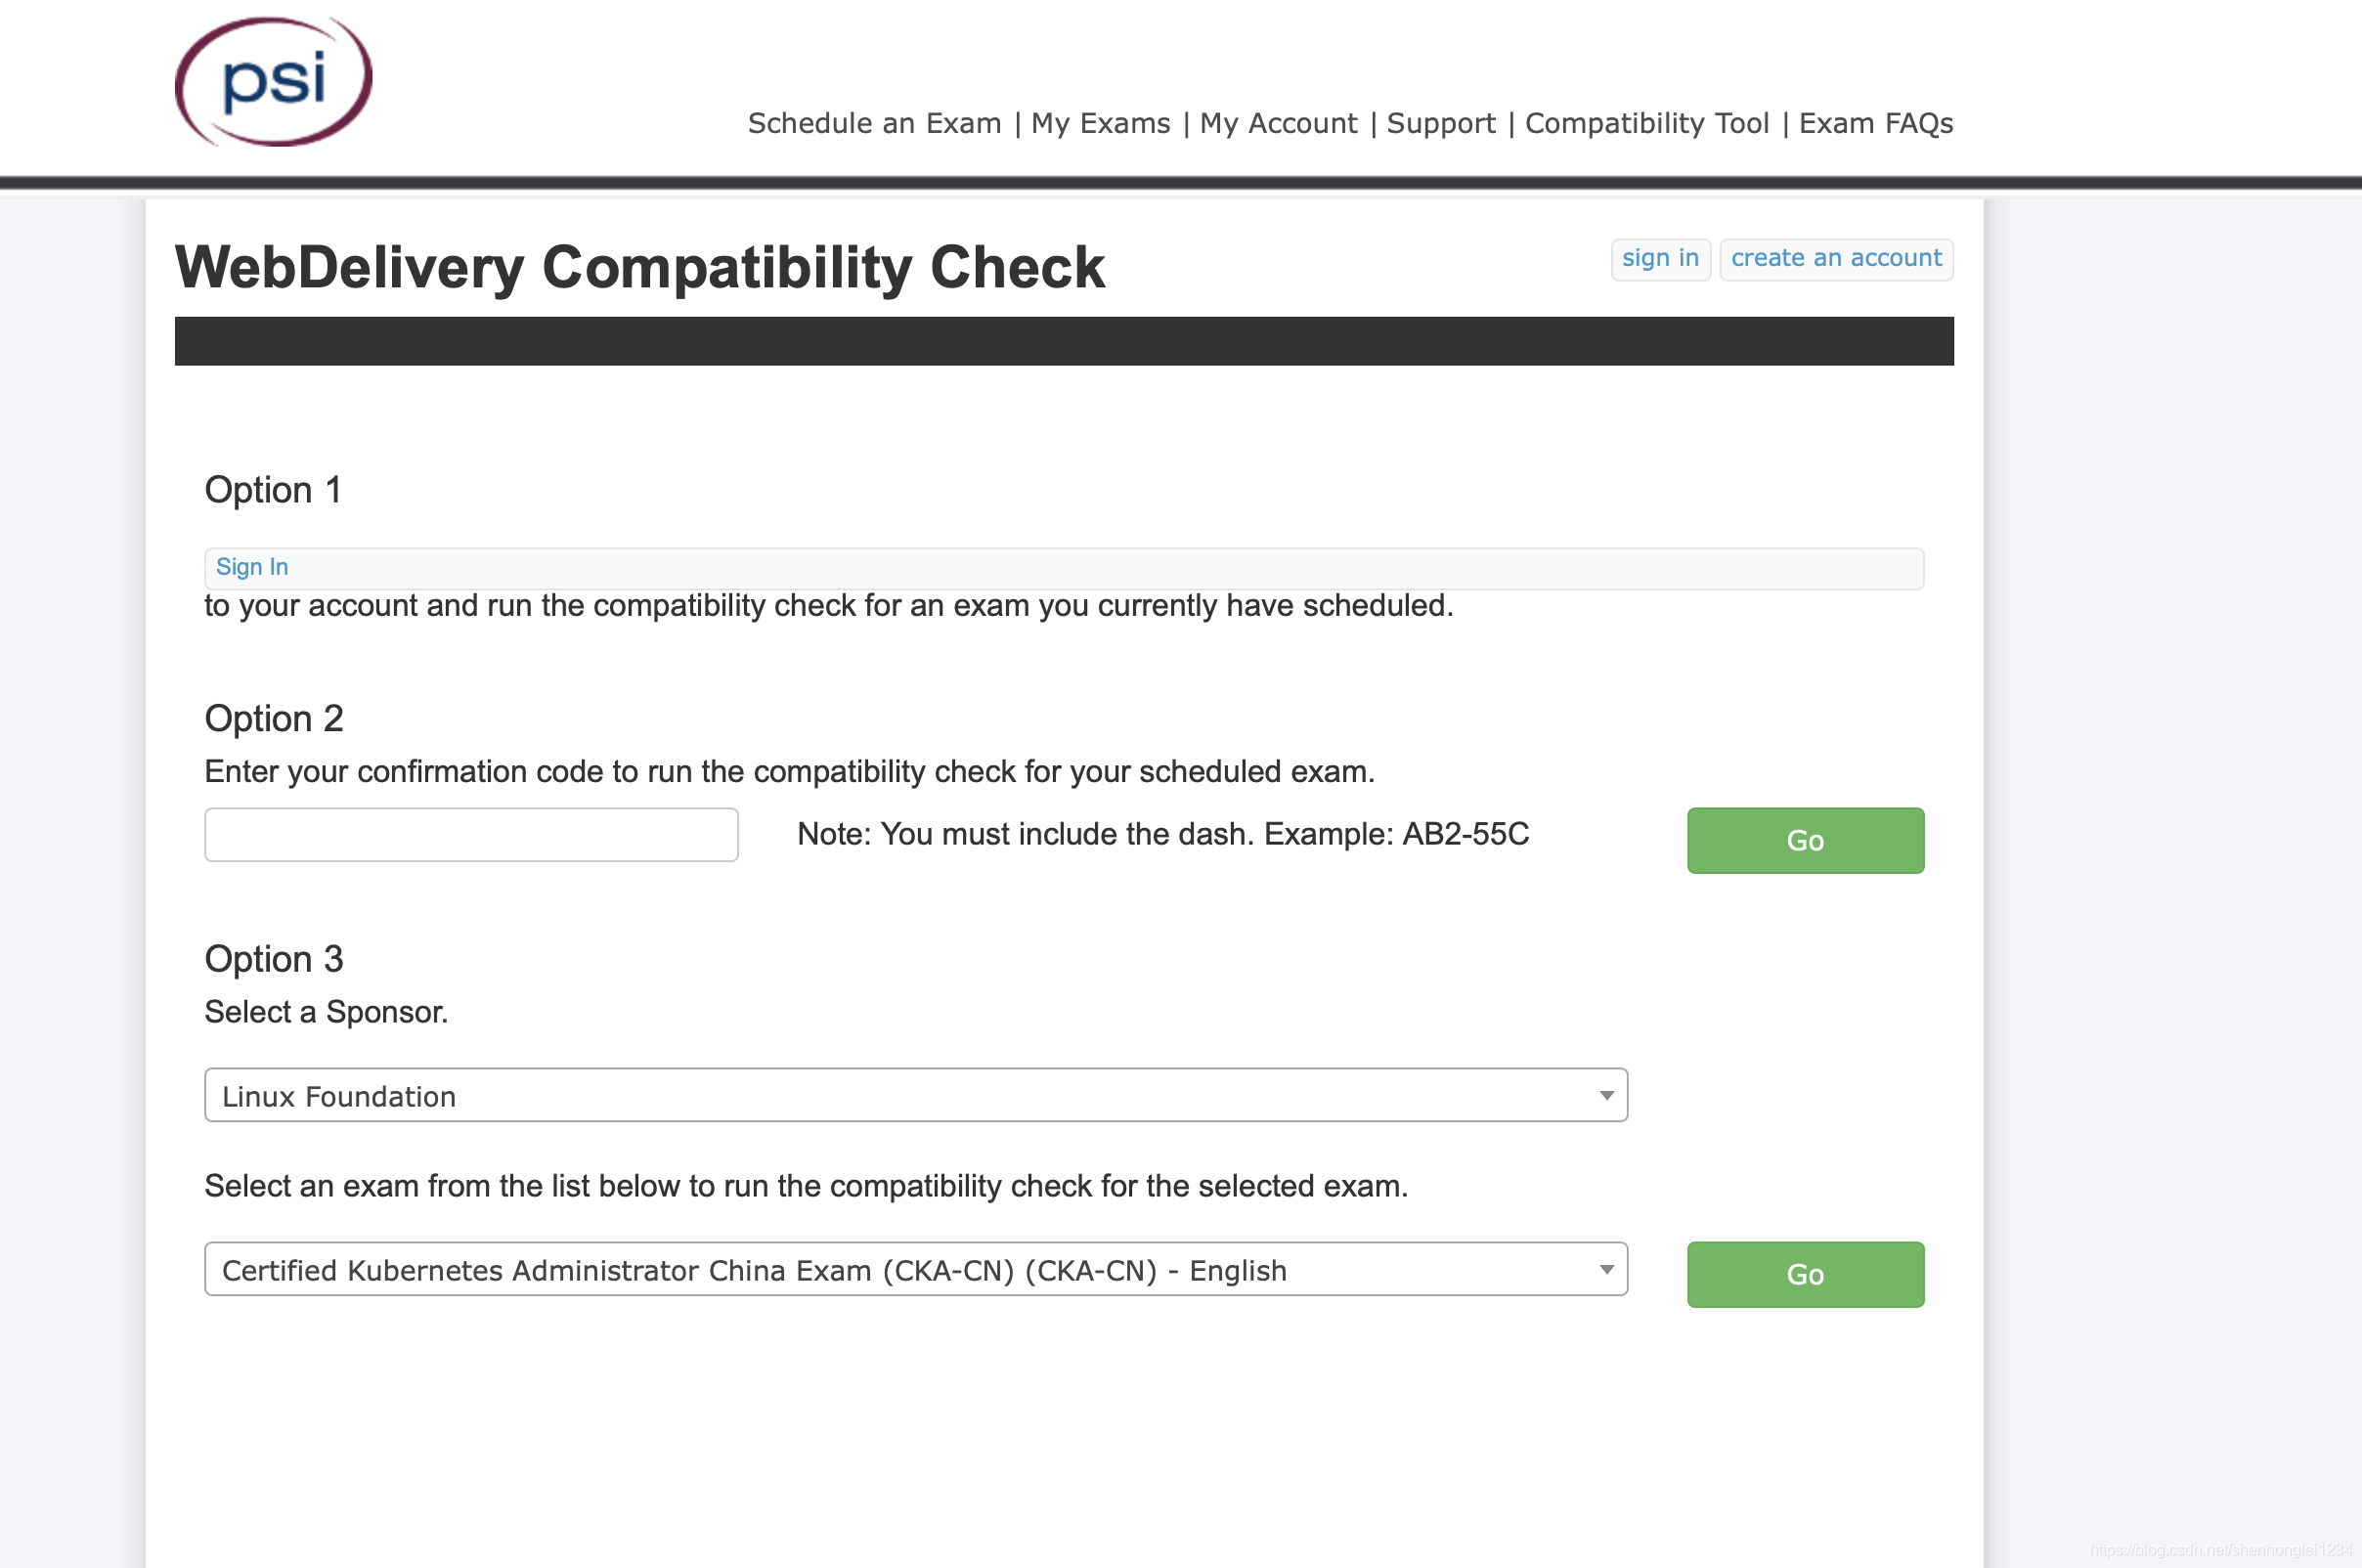Click the sponsor dropdown arrow
Viewport: 2362px width, 1568px height.
click(1606, 1096)
